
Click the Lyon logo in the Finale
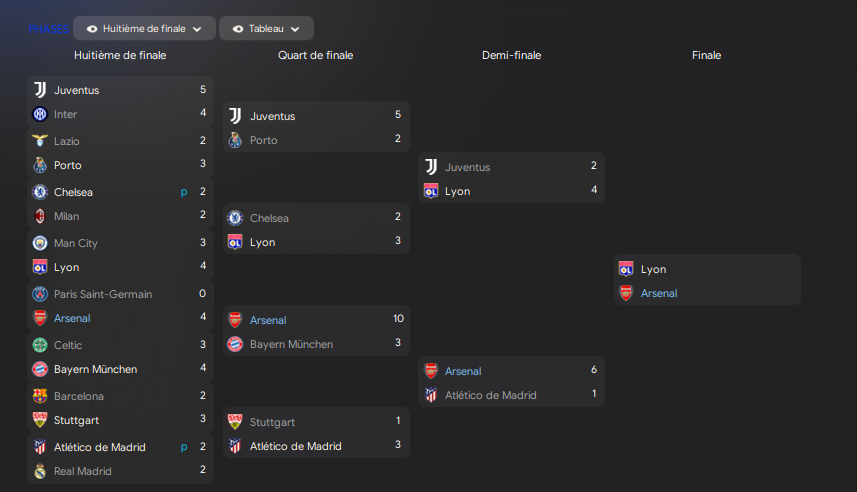626,269
